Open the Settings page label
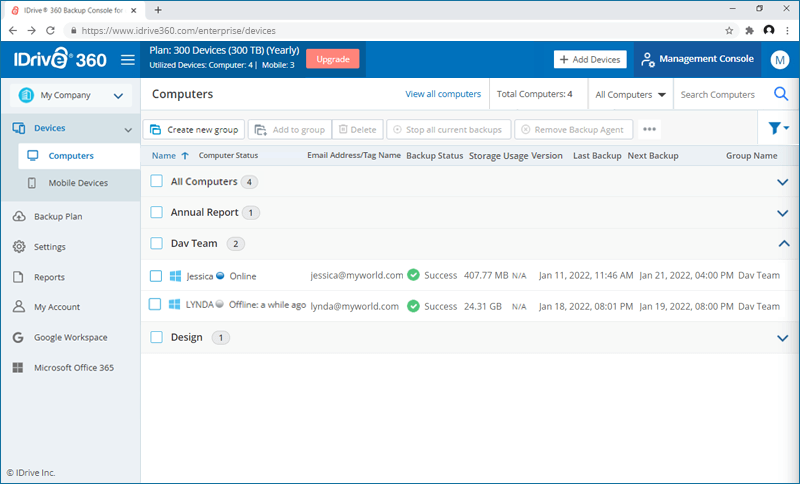 coord(49,247)
